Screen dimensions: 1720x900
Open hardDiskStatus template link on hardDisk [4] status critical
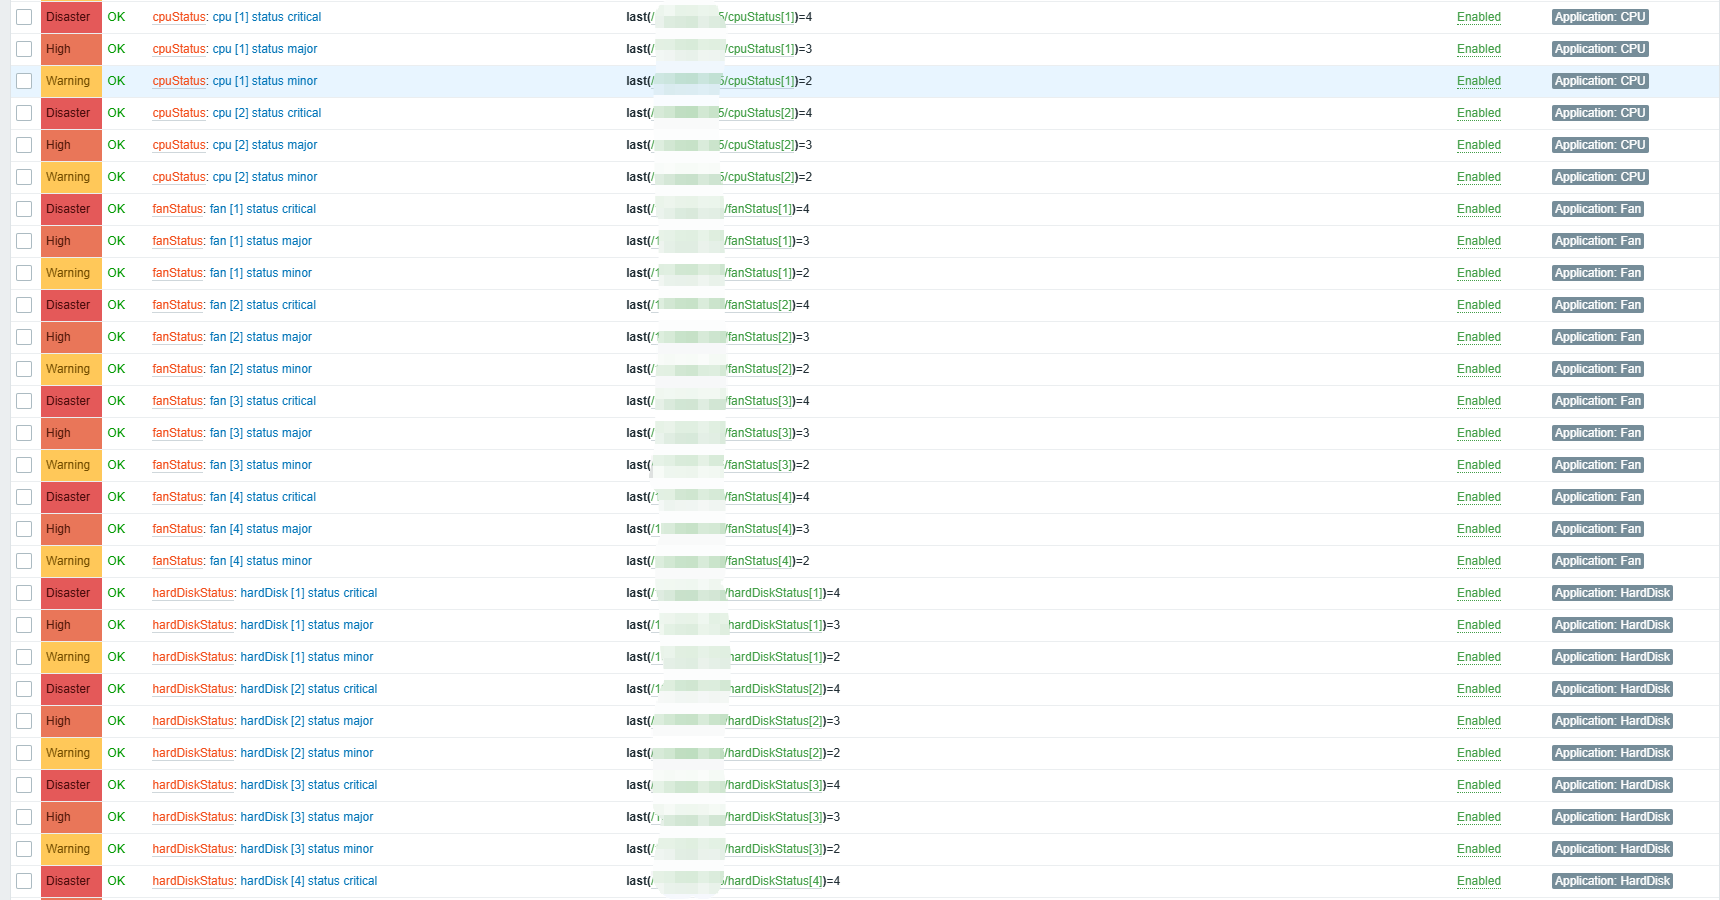pos(193,881)
